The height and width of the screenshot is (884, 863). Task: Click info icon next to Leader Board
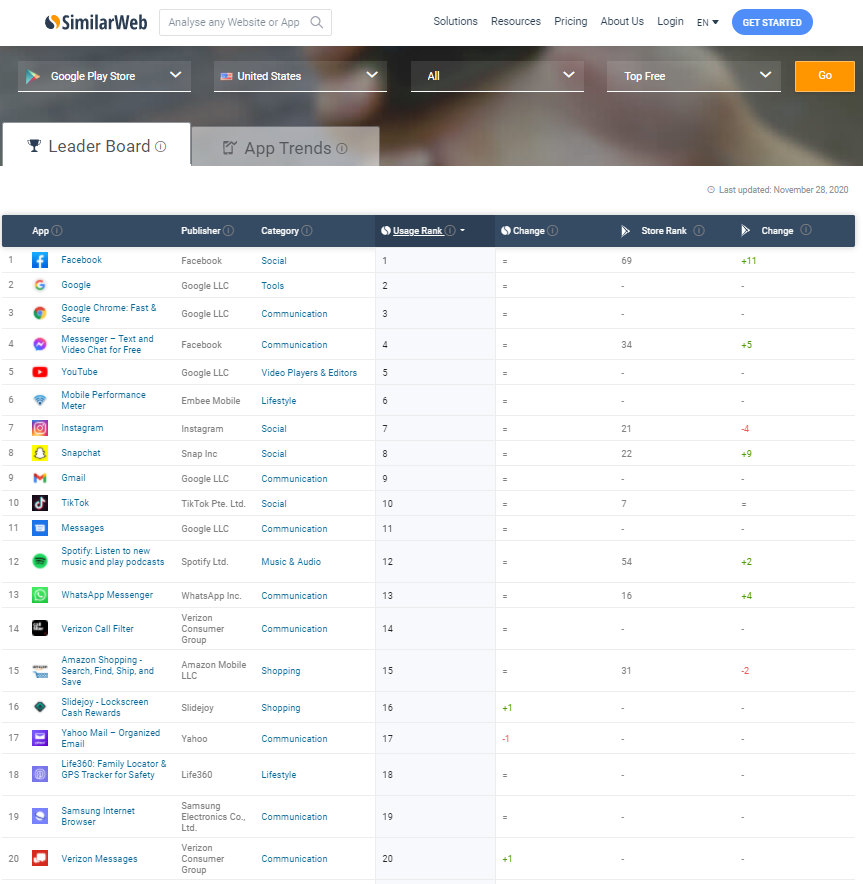[161, 147]
